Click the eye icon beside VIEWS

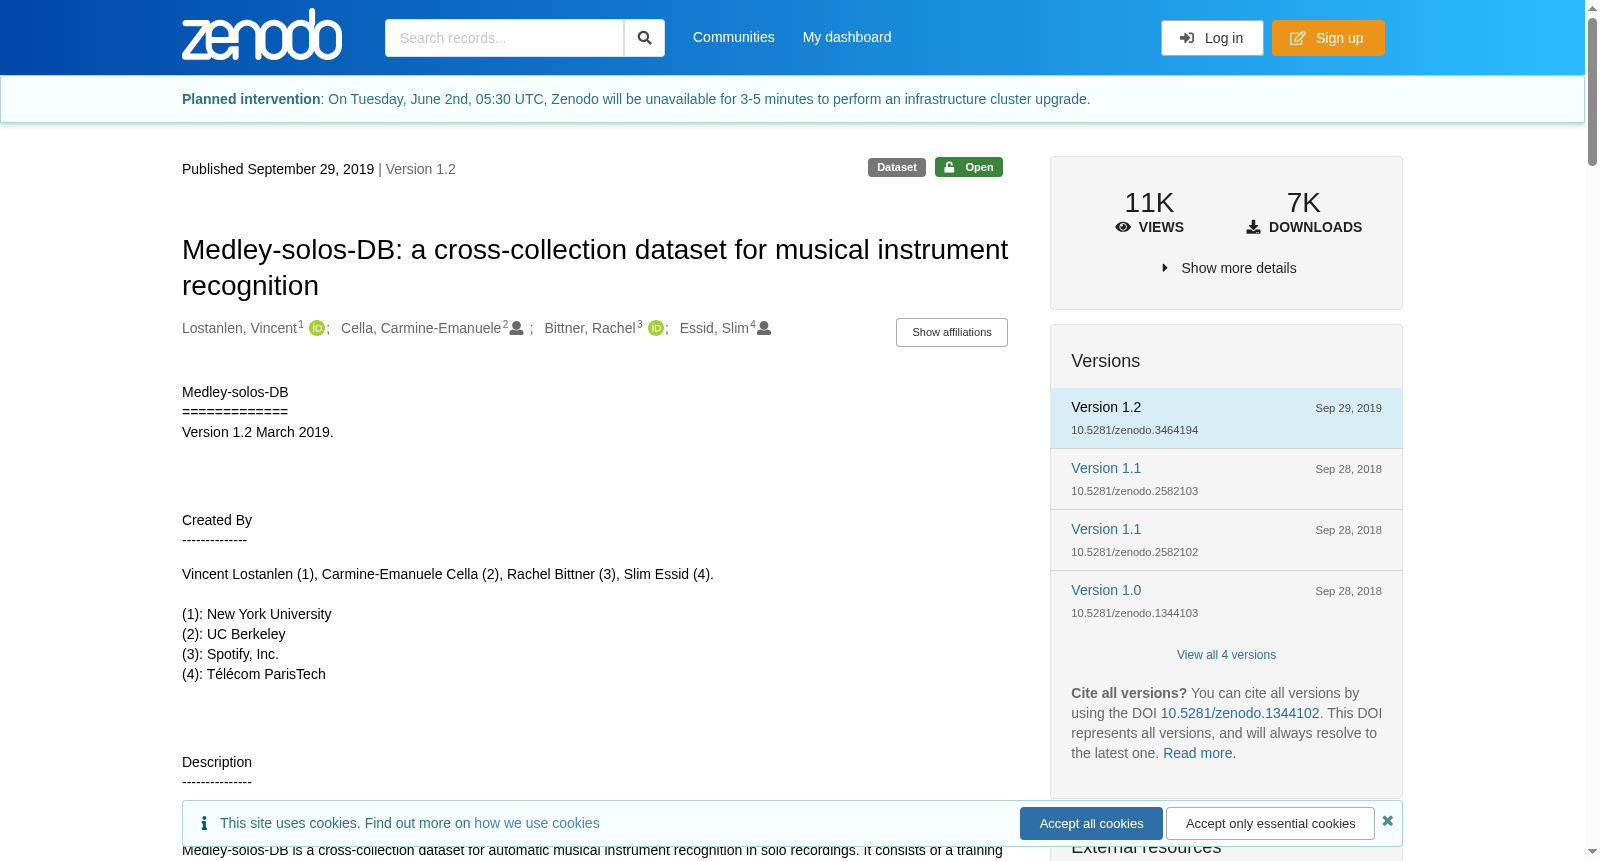[x=1123, y=227]
